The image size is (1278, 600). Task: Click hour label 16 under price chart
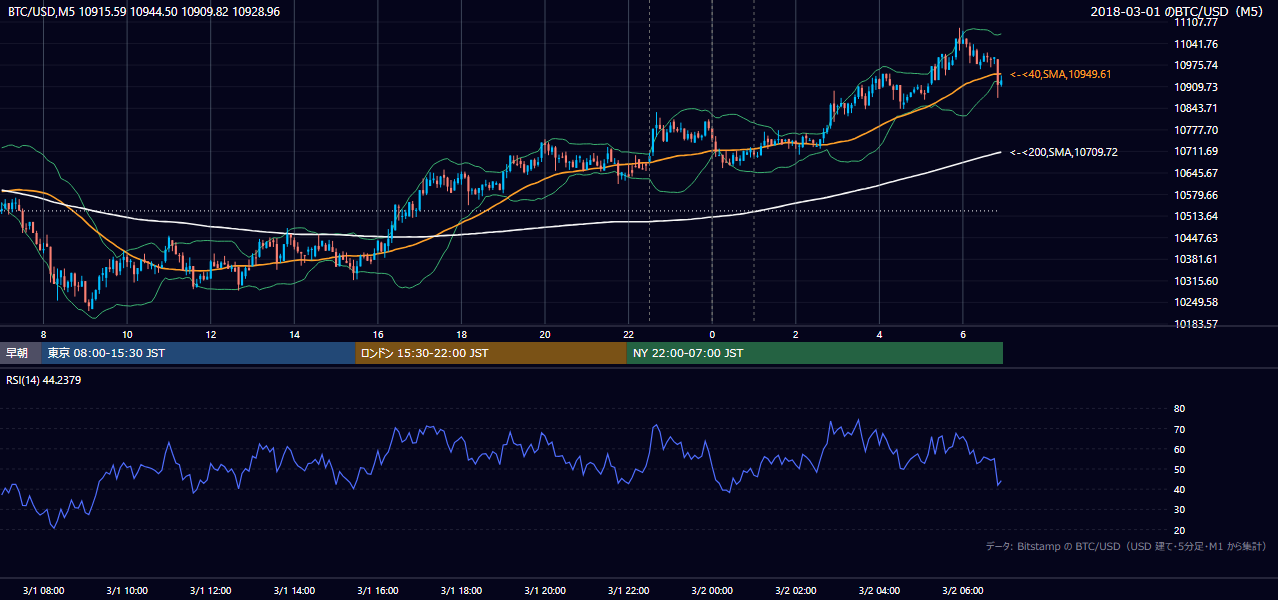(x=377, y=334)
